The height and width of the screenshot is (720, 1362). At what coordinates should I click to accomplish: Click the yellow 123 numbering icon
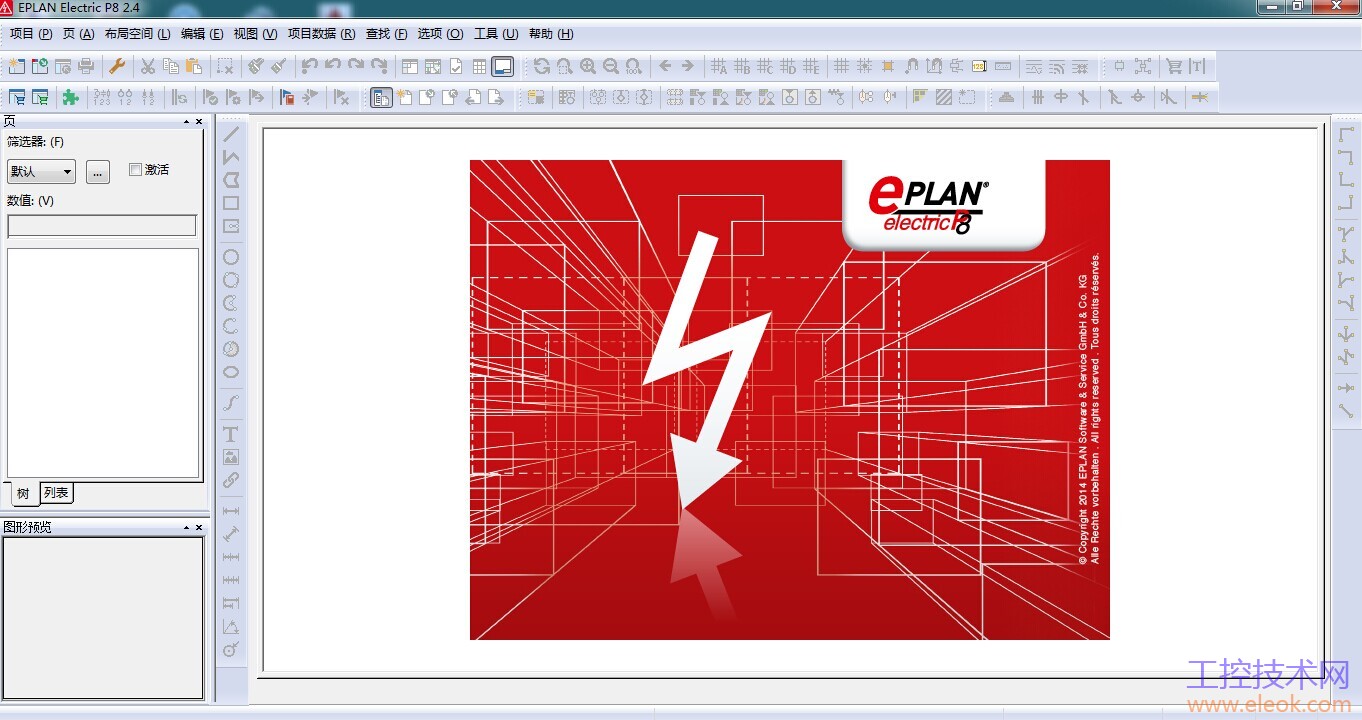979,66
